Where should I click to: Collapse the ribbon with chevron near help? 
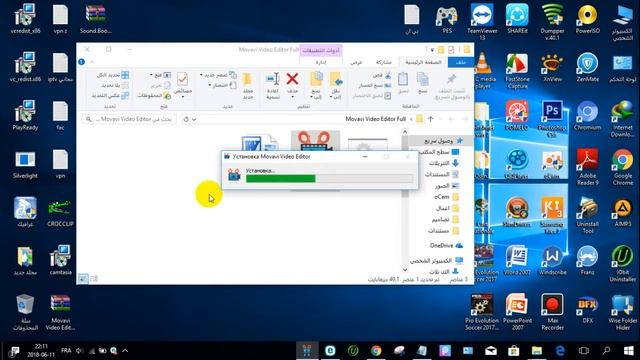tap(92, 62)
